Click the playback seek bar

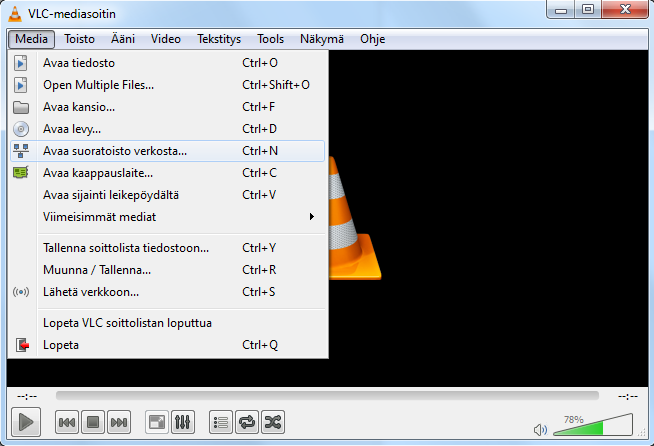point(327,396)
